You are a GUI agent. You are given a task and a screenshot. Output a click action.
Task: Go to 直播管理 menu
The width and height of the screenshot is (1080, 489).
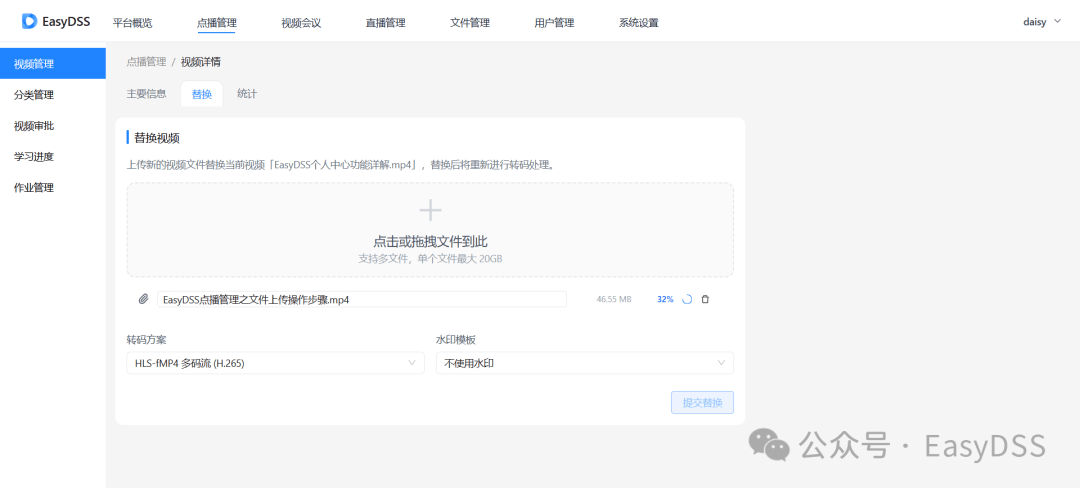tap(385, 23)
